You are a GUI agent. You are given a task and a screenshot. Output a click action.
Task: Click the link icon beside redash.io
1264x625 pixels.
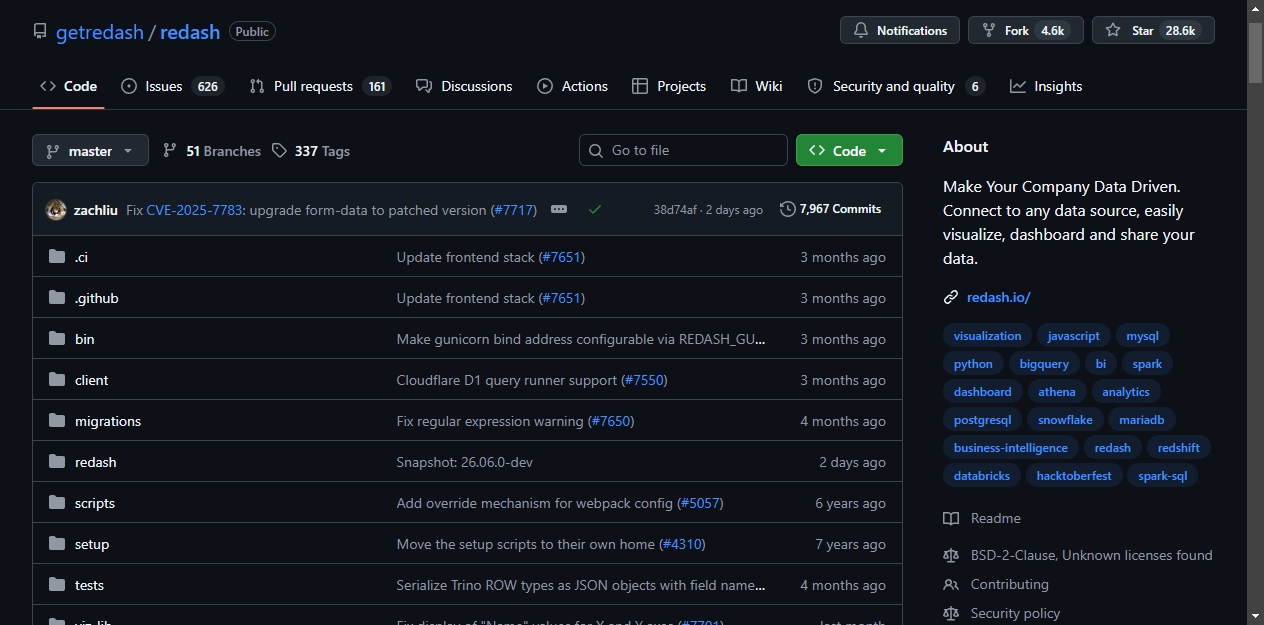(951, 297)
